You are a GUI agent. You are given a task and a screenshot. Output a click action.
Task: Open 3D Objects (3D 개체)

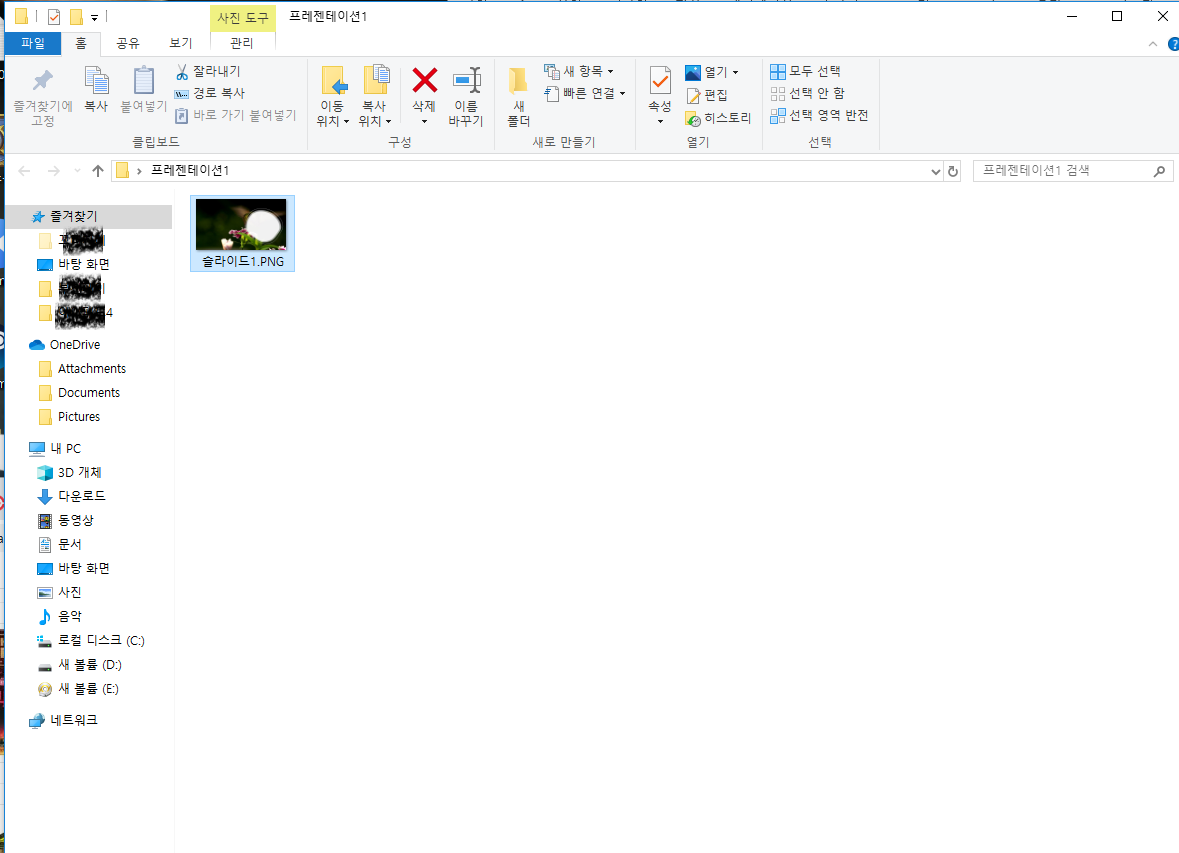click(x=80, y=472)
